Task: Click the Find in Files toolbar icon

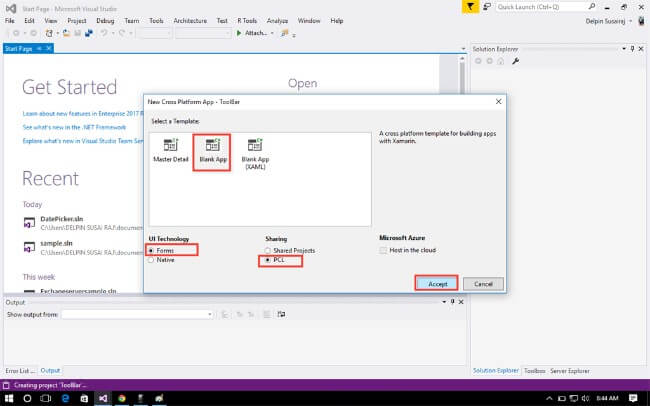Action: [284, 33]
